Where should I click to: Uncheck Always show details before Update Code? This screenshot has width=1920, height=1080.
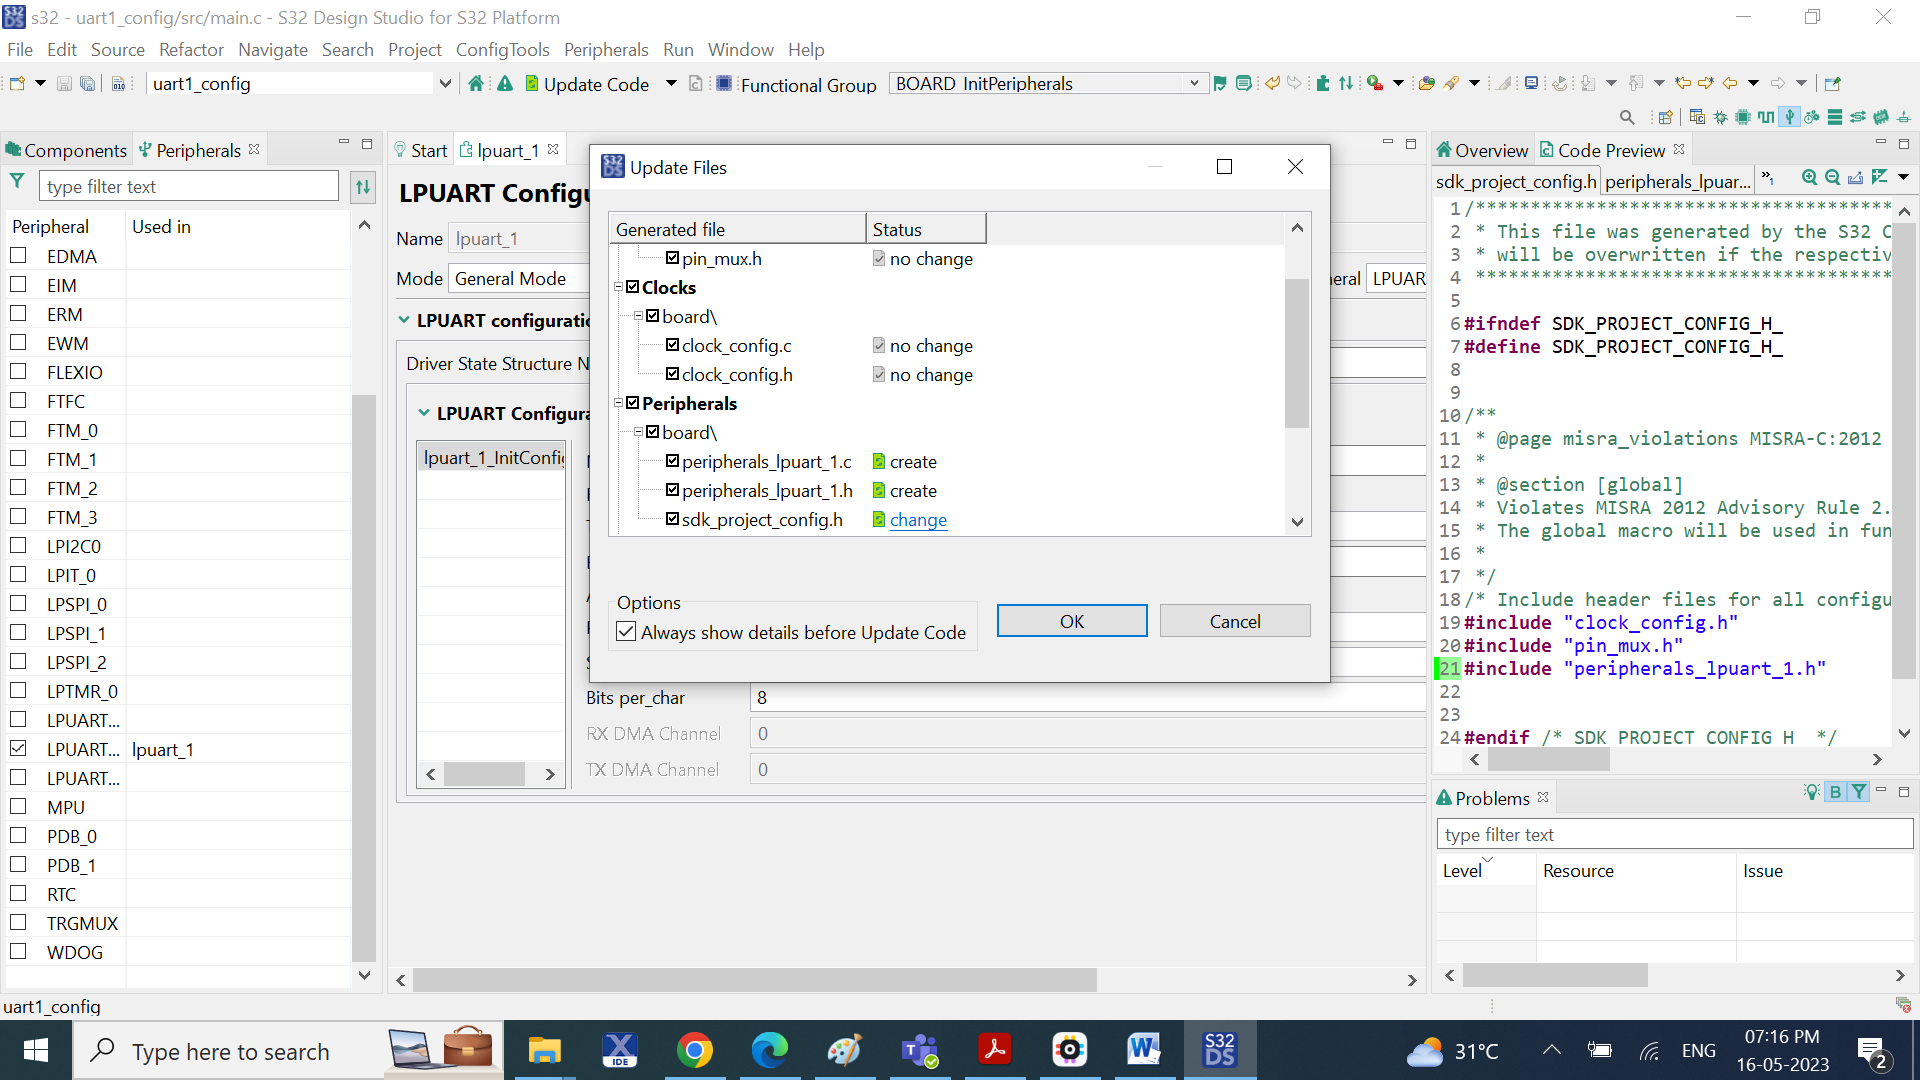[x=626, y=631]
